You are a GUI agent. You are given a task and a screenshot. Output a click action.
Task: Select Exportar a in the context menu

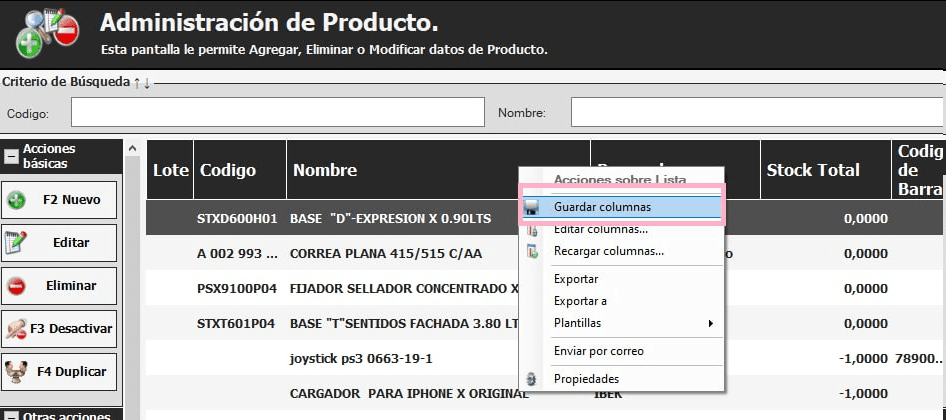[580, 301]
